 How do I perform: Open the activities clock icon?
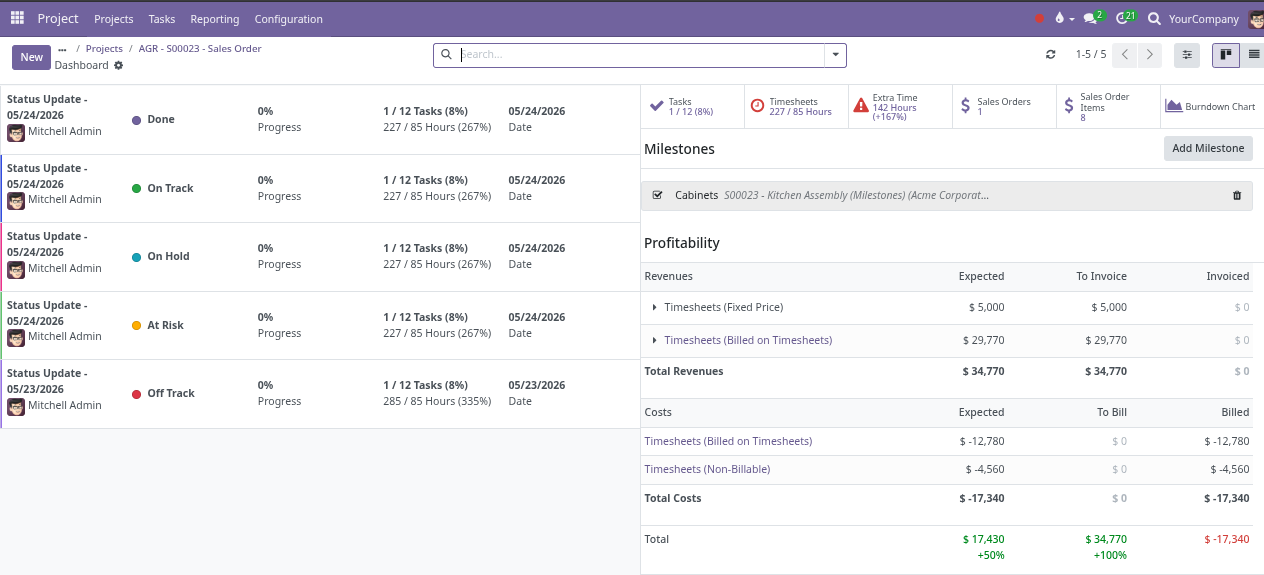click(1126, 18)
